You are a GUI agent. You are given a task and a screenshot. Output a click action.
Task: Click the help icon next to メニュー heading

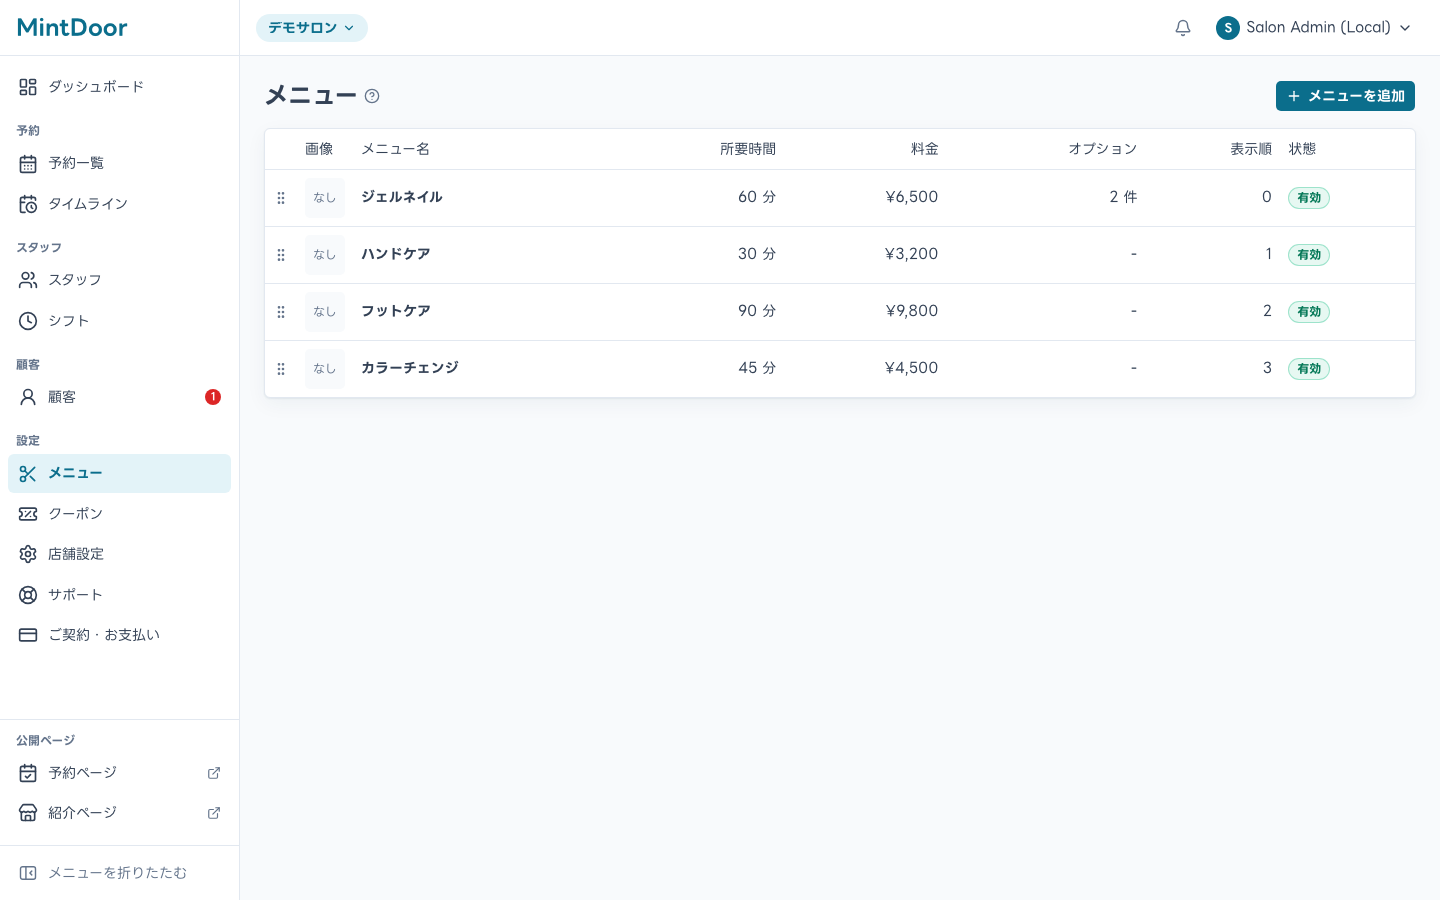click(x=372, y=96)
